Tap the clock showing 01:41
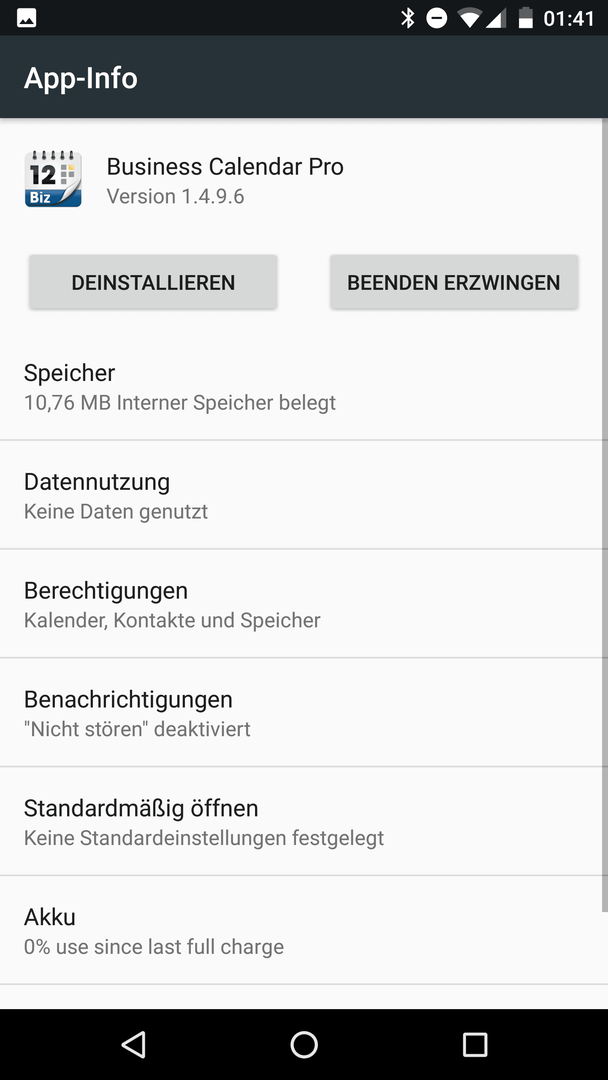608x1080 pixels. [x=569, y=19]
